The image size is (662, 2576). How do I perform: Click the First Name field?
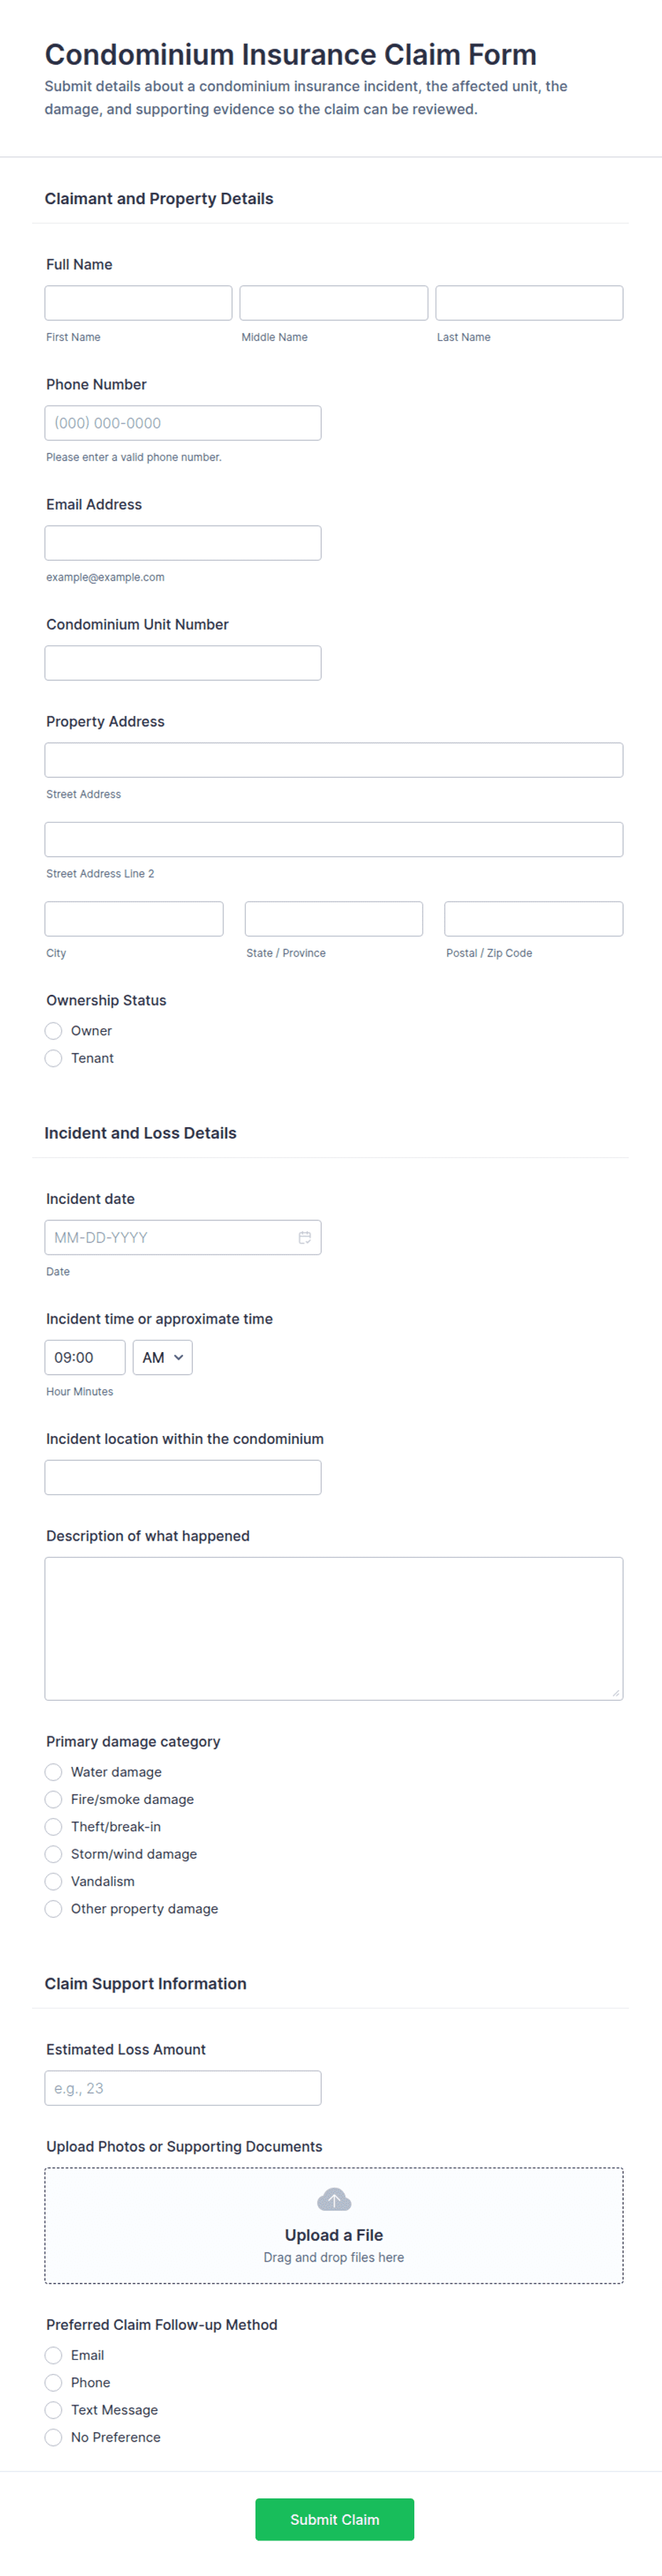tap(138, 303)
